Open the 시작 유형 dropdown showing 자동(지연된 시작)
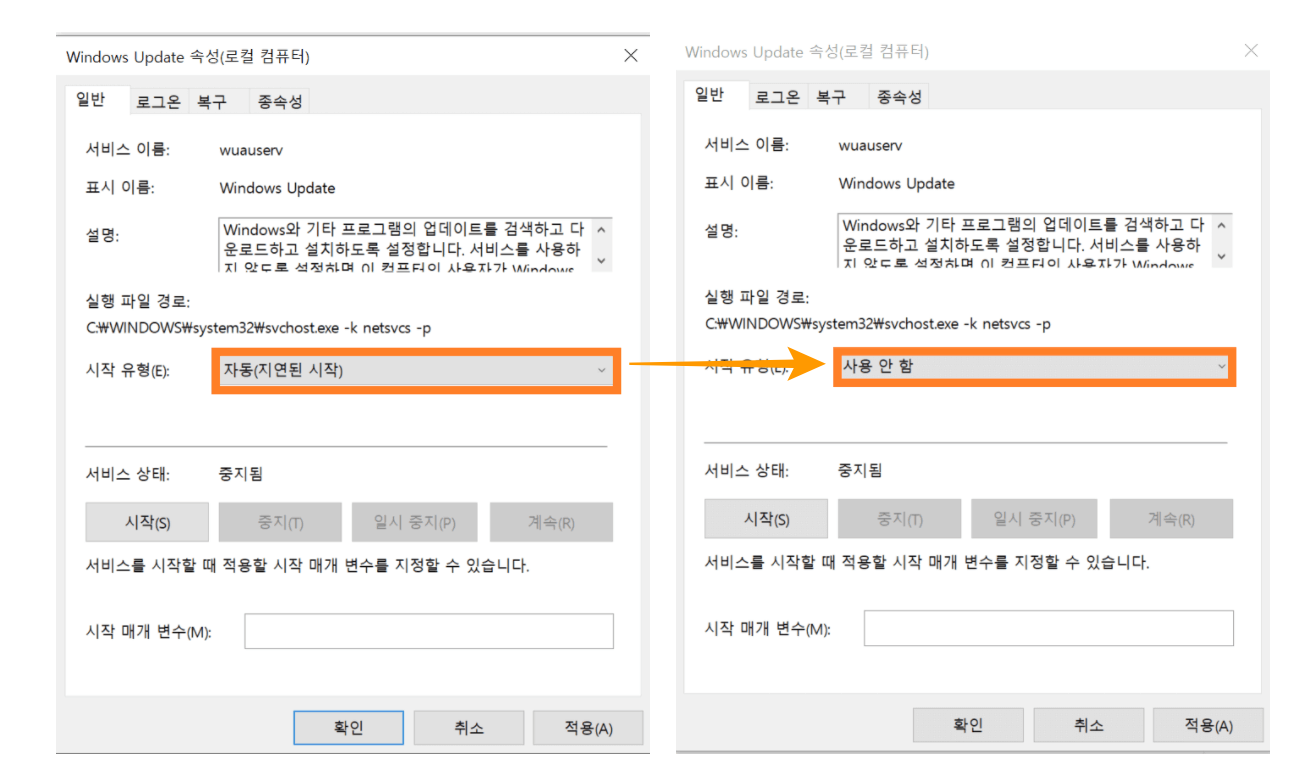 coord(415,369)
